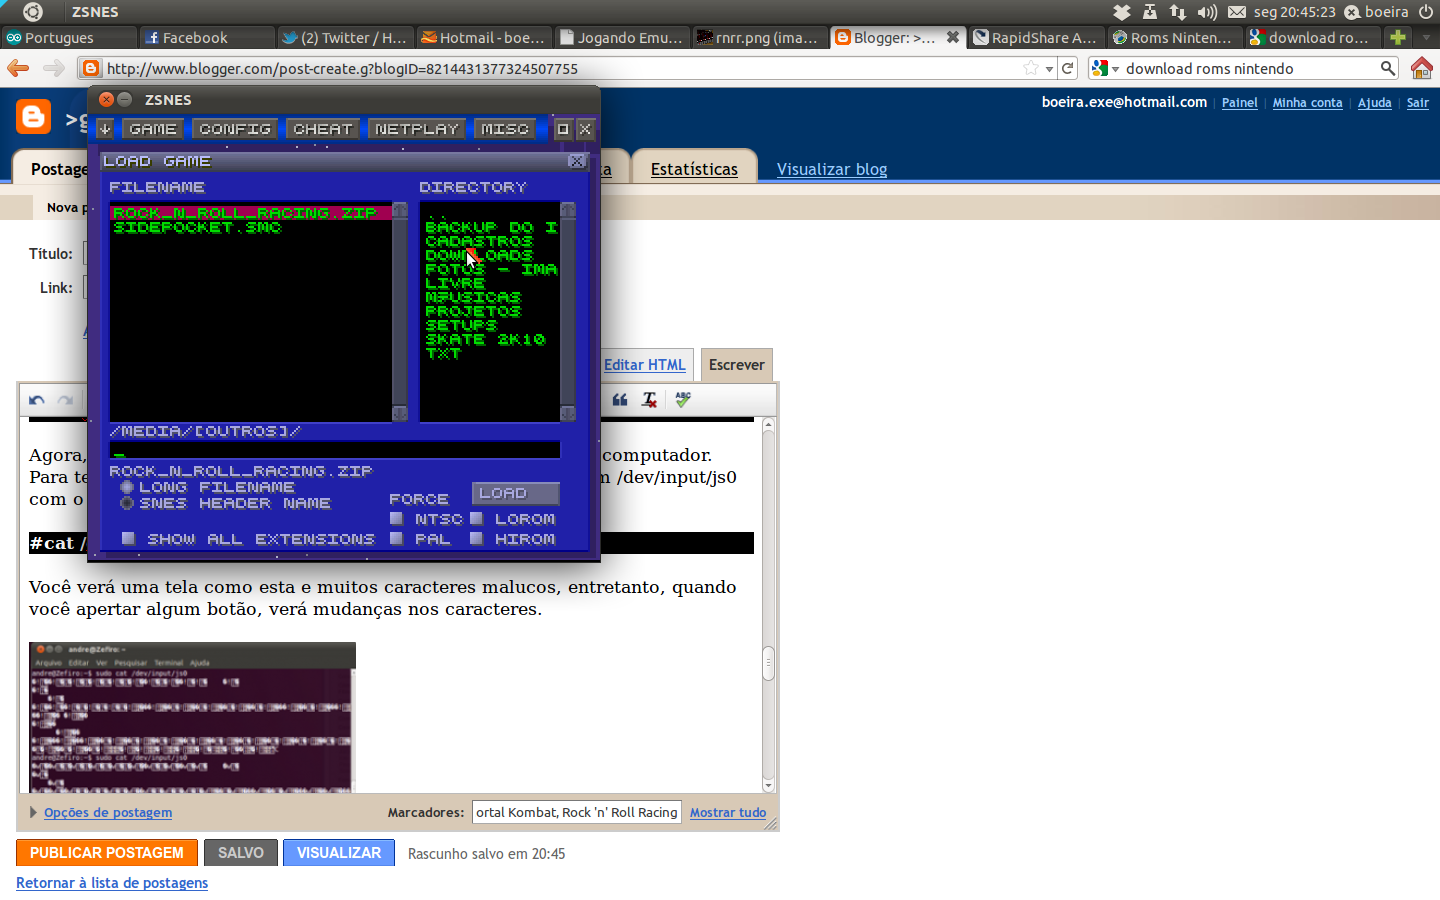The height and width of the screenshot is (900, 1440).
Task: Select ROCK_N_ROLL_RACING.ZIP in filename list
Action: [x=250, y=213]
